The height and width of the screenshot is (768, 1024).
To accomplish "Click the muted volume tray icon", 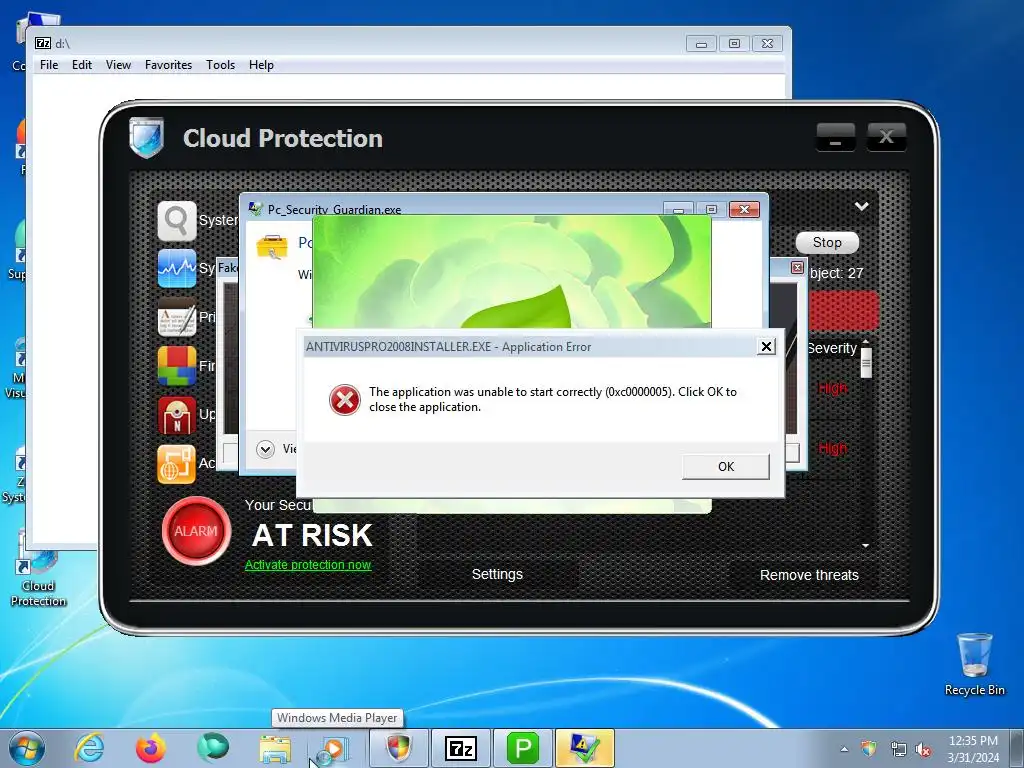I will coord(923,749).
